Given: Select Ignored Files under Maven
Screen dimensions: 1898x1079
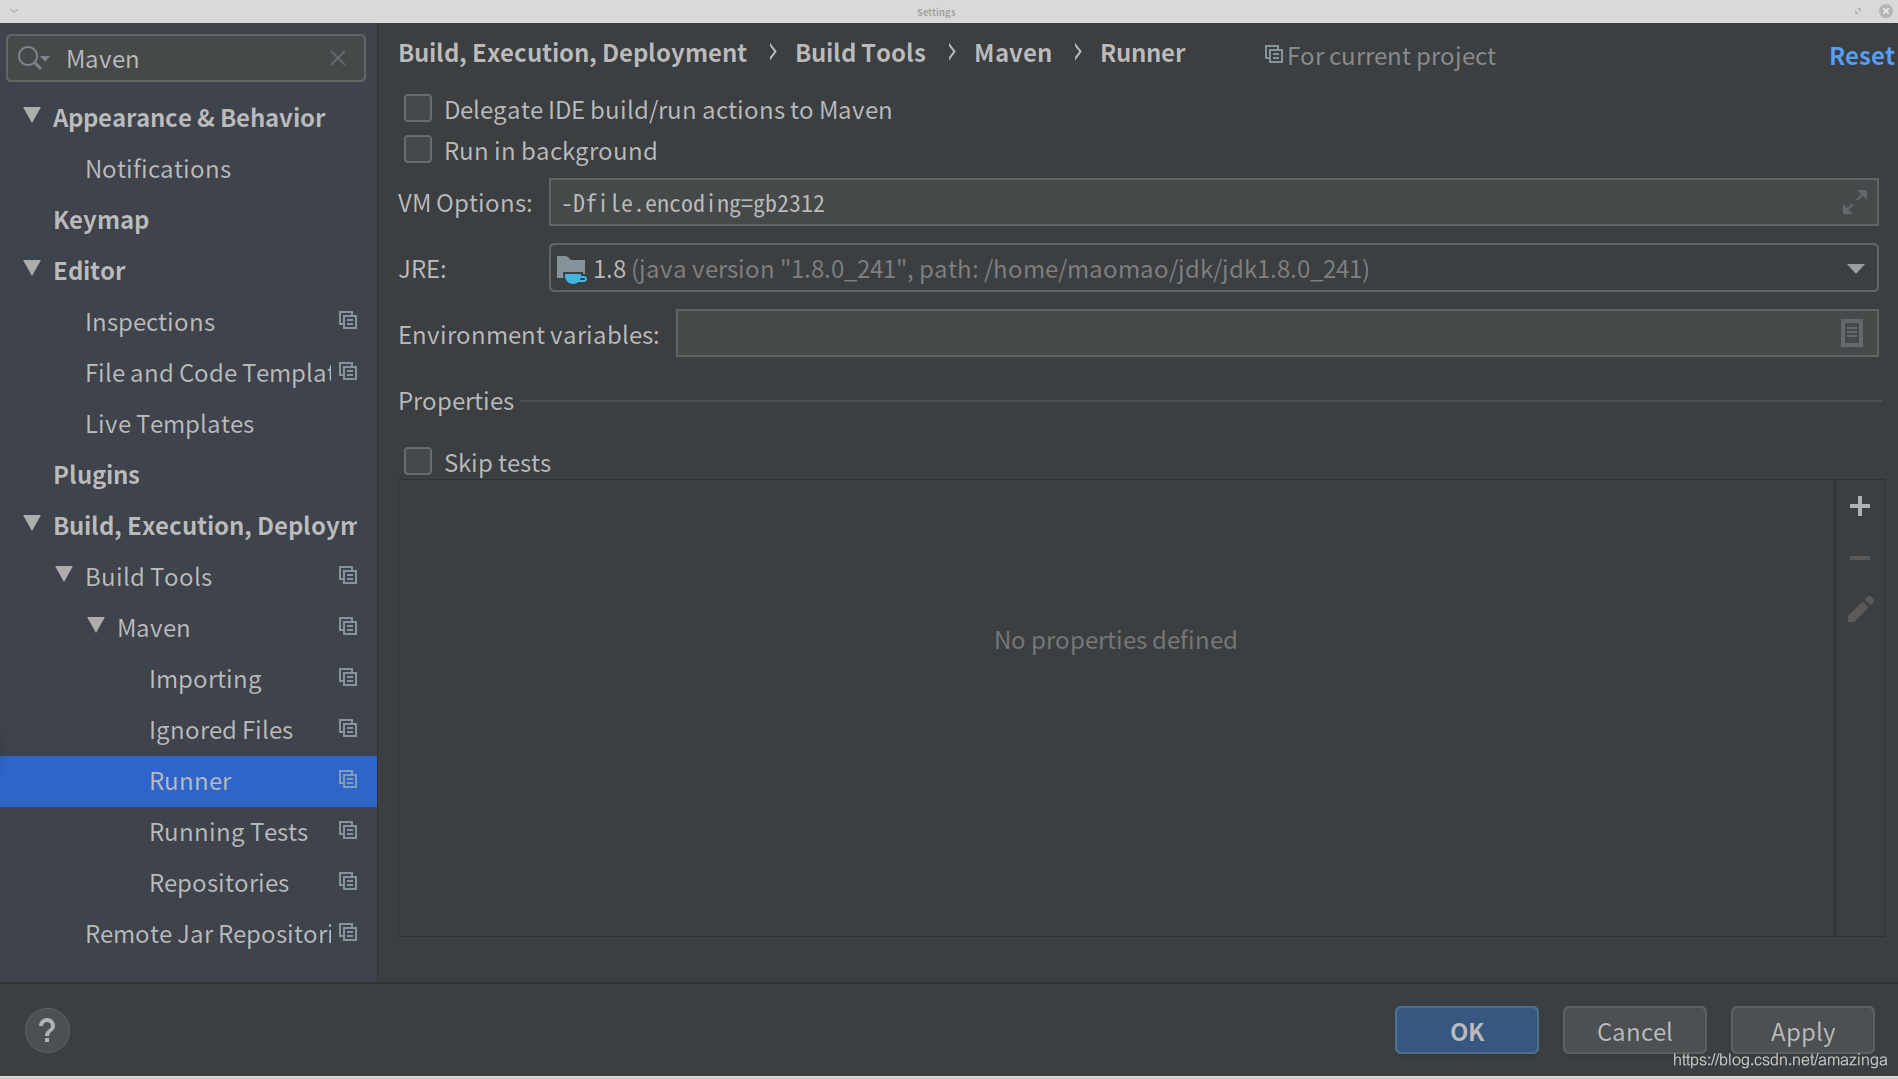Looking at the screenshot, I should coord(221,730).
